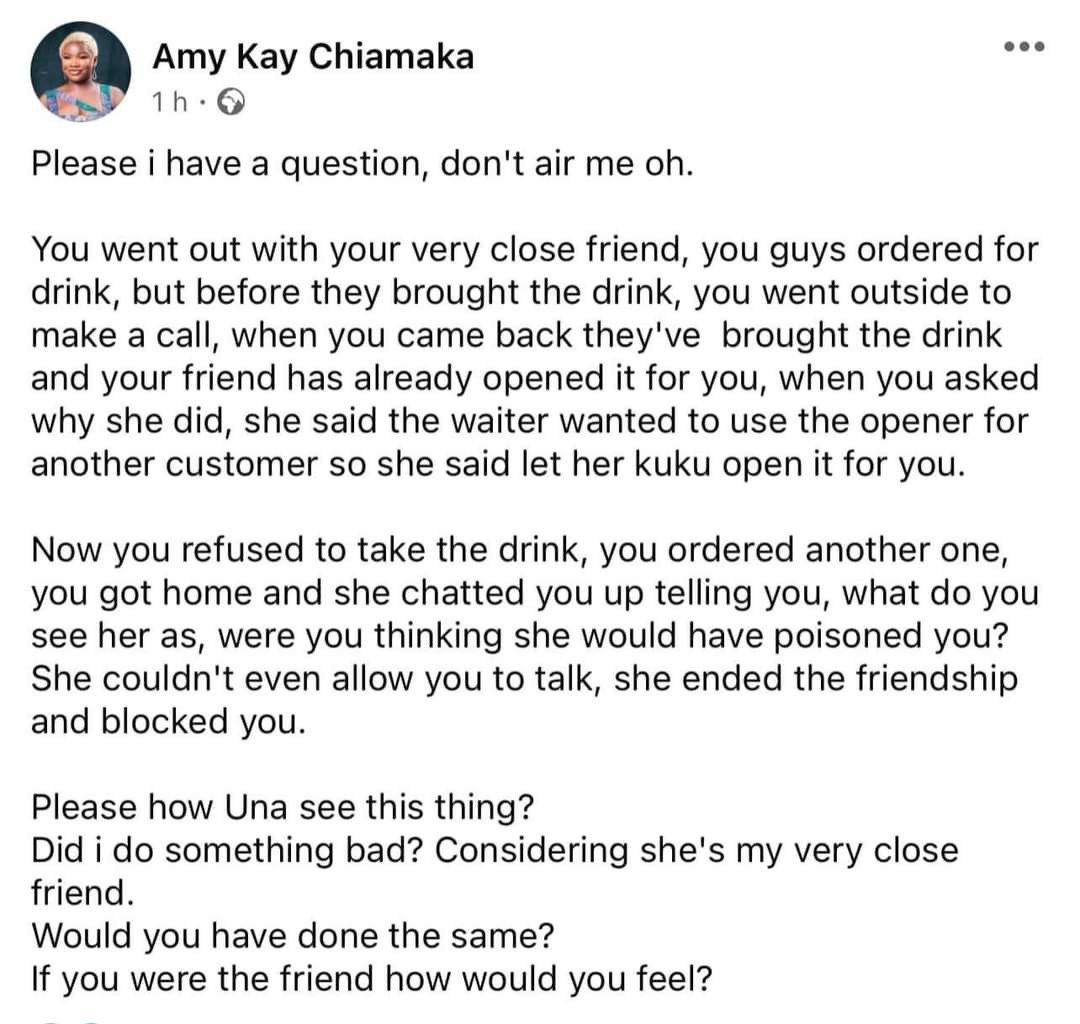Click the globe public audience icon

231,103
